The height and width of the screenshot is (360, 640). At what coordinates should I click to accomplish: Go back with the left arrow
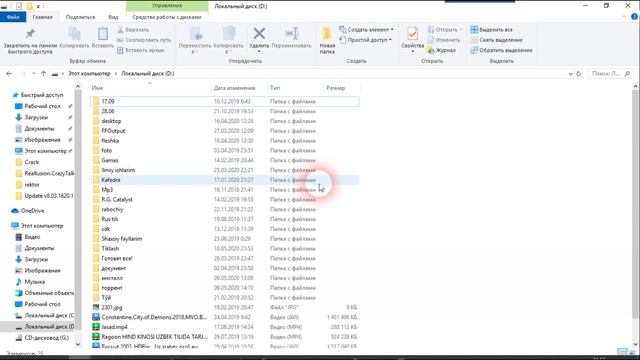[9, 73]
